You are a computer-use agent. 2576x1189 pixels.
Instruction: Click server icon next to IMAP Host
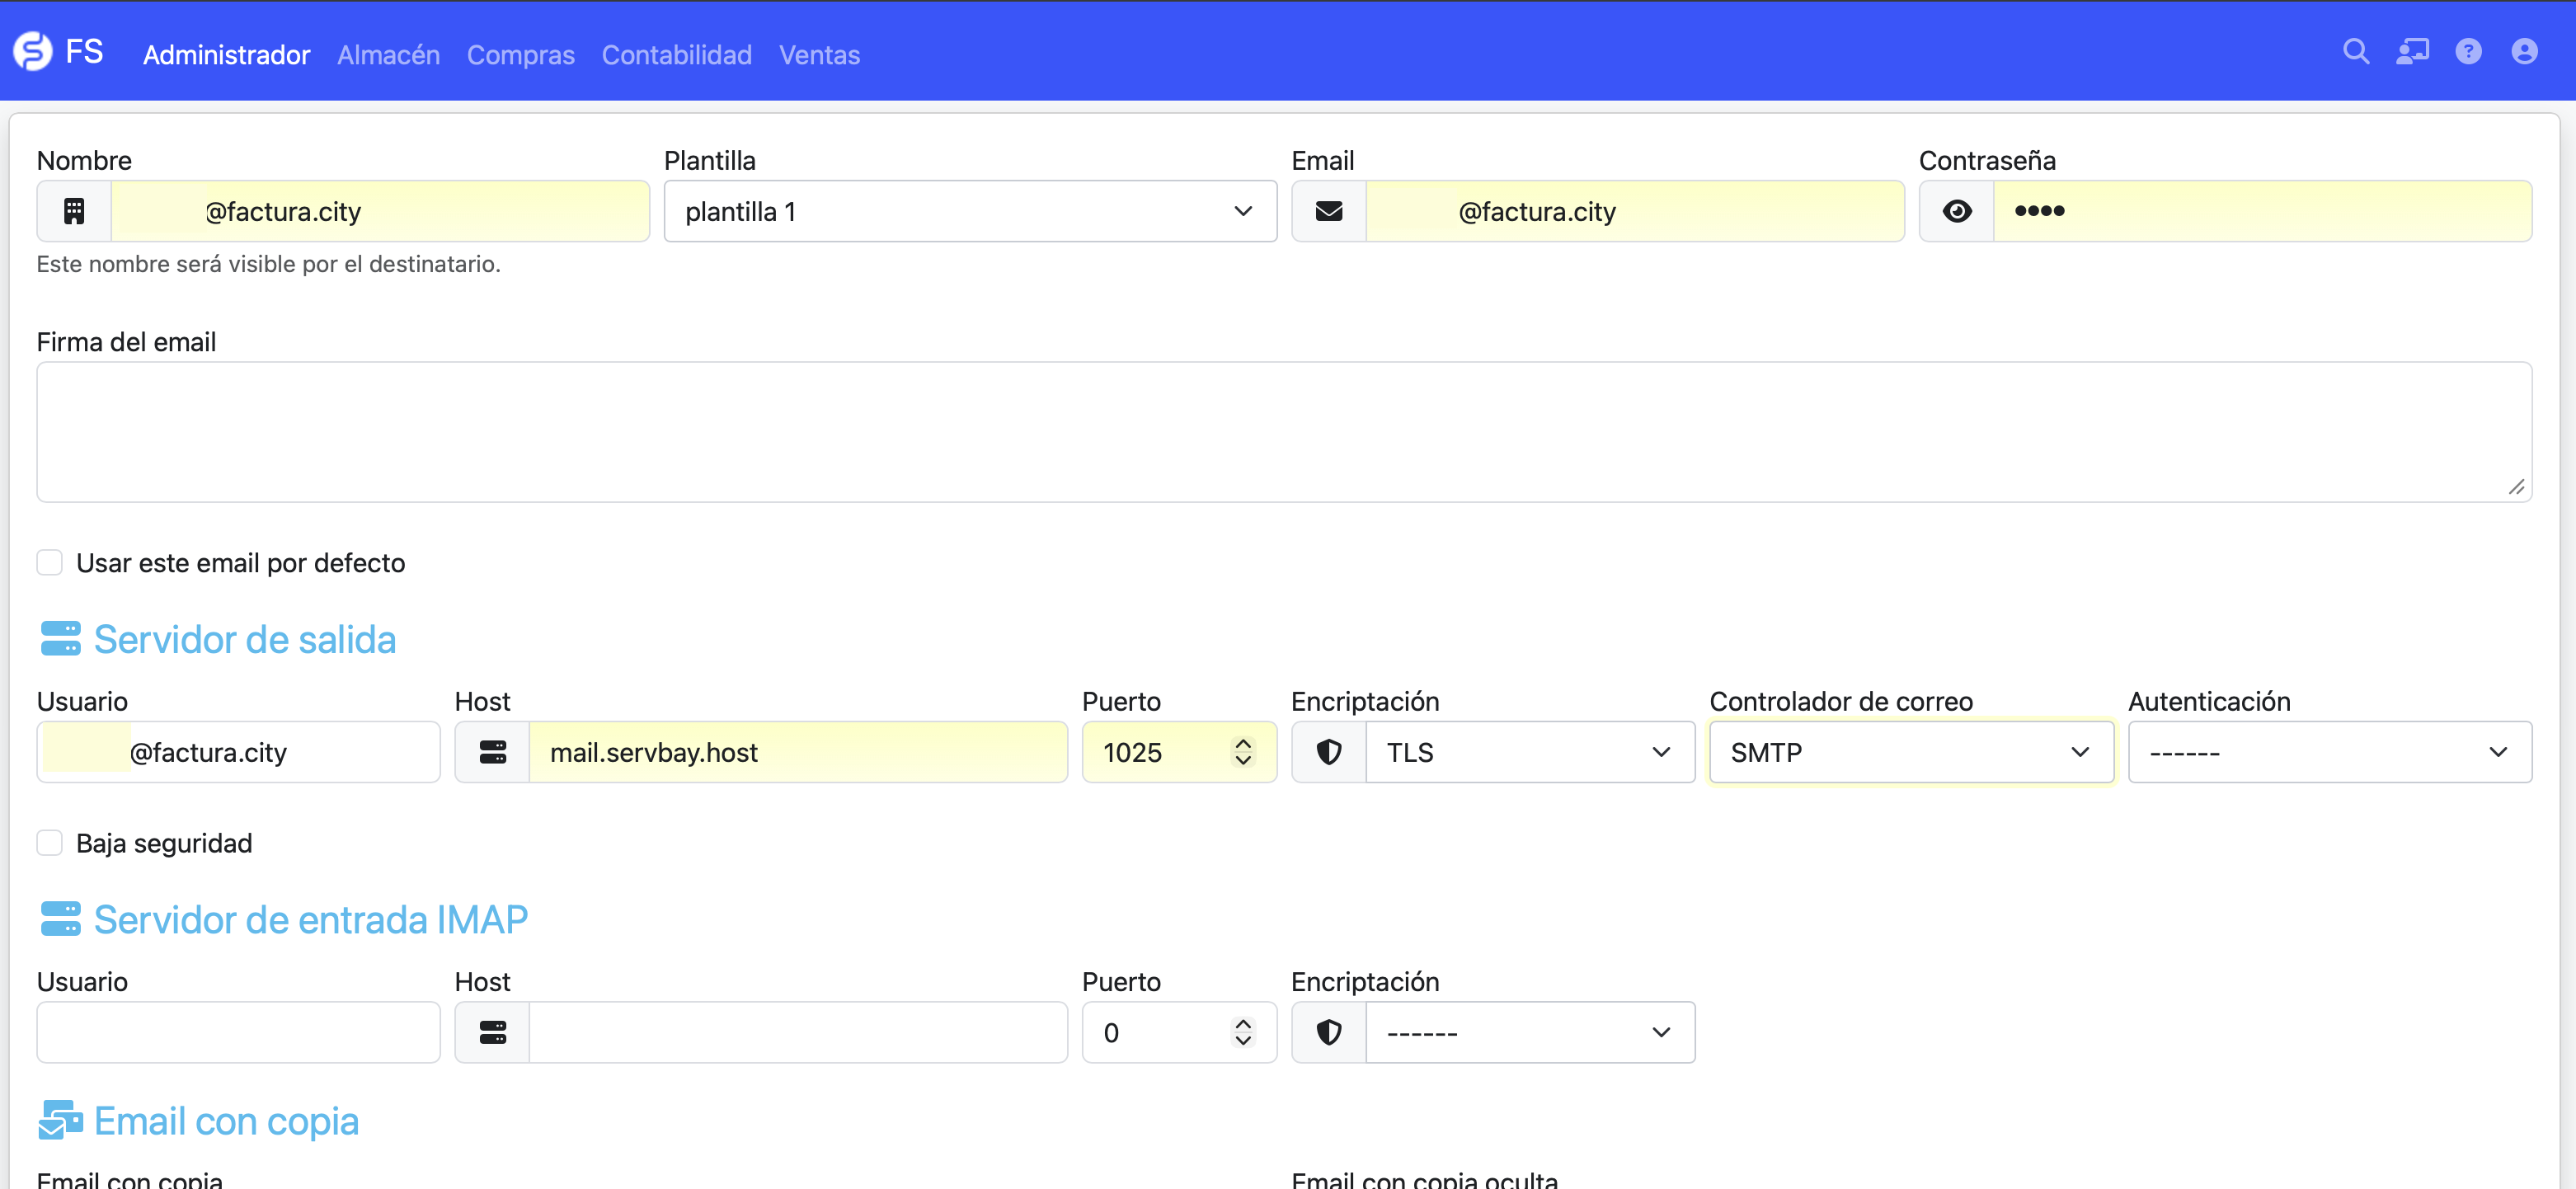[x=492, y=1032]
